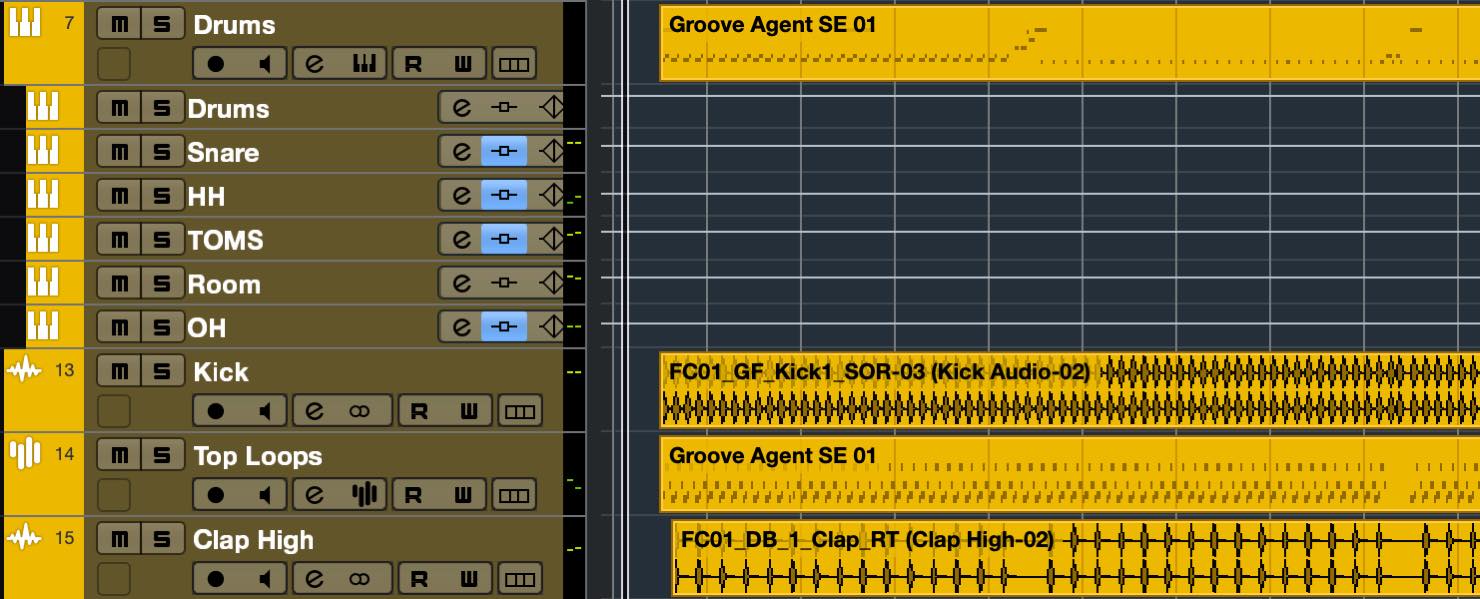Toggle stereo/mono link icon on Kick track

361,411
